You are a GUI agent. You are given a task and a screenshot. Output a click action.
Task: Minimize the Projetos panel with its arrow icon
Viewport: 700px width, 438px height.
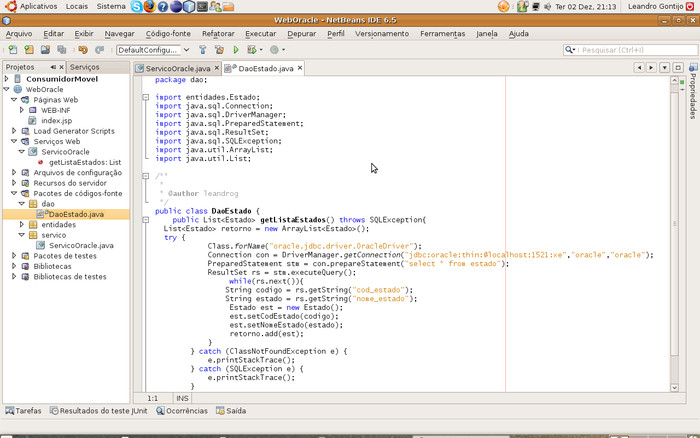point(53,67)
